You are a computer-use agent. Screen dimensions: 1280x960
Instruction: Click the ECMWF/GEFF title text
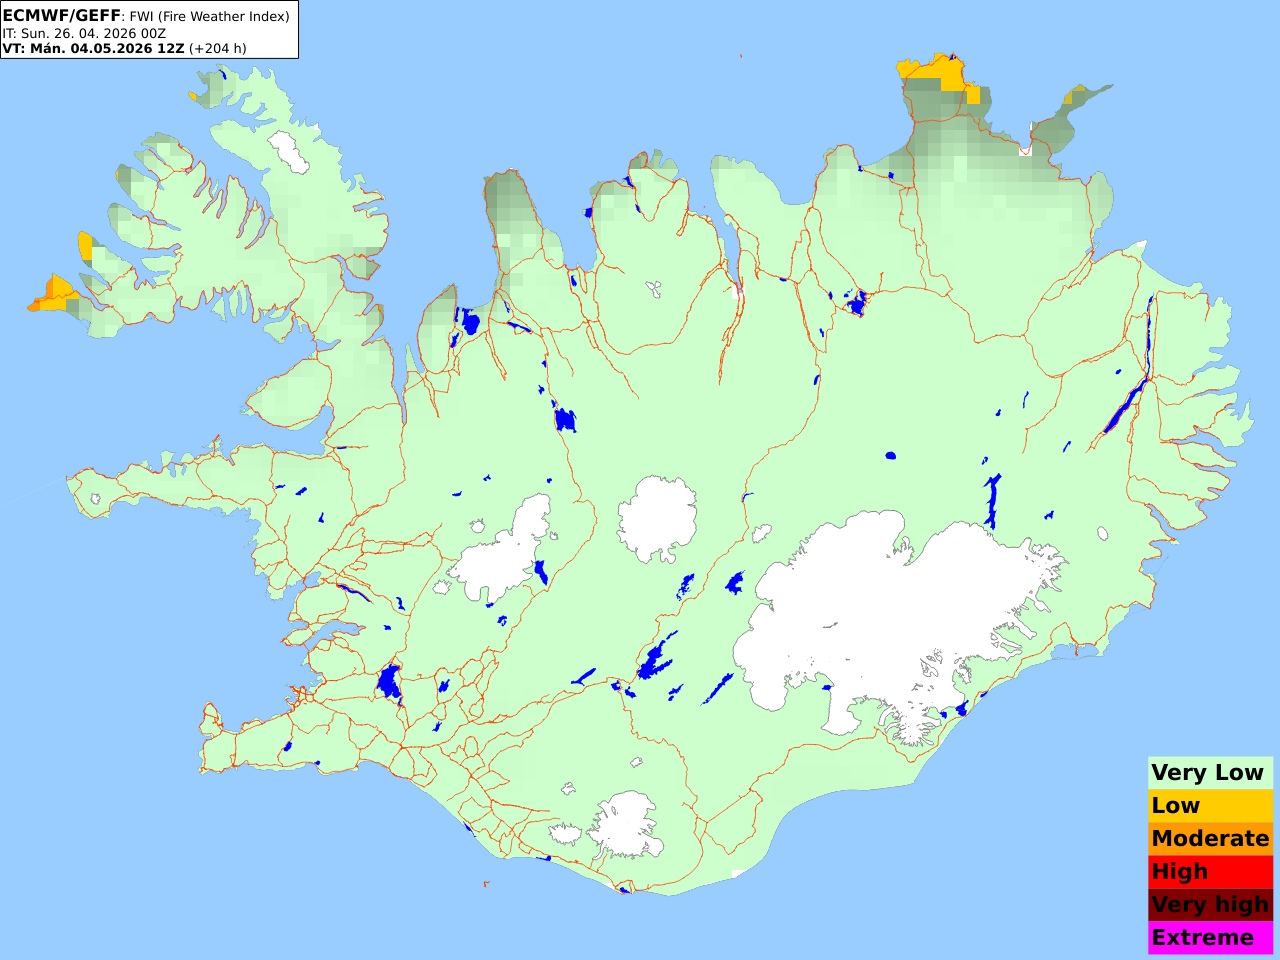[x=62, y=16]
